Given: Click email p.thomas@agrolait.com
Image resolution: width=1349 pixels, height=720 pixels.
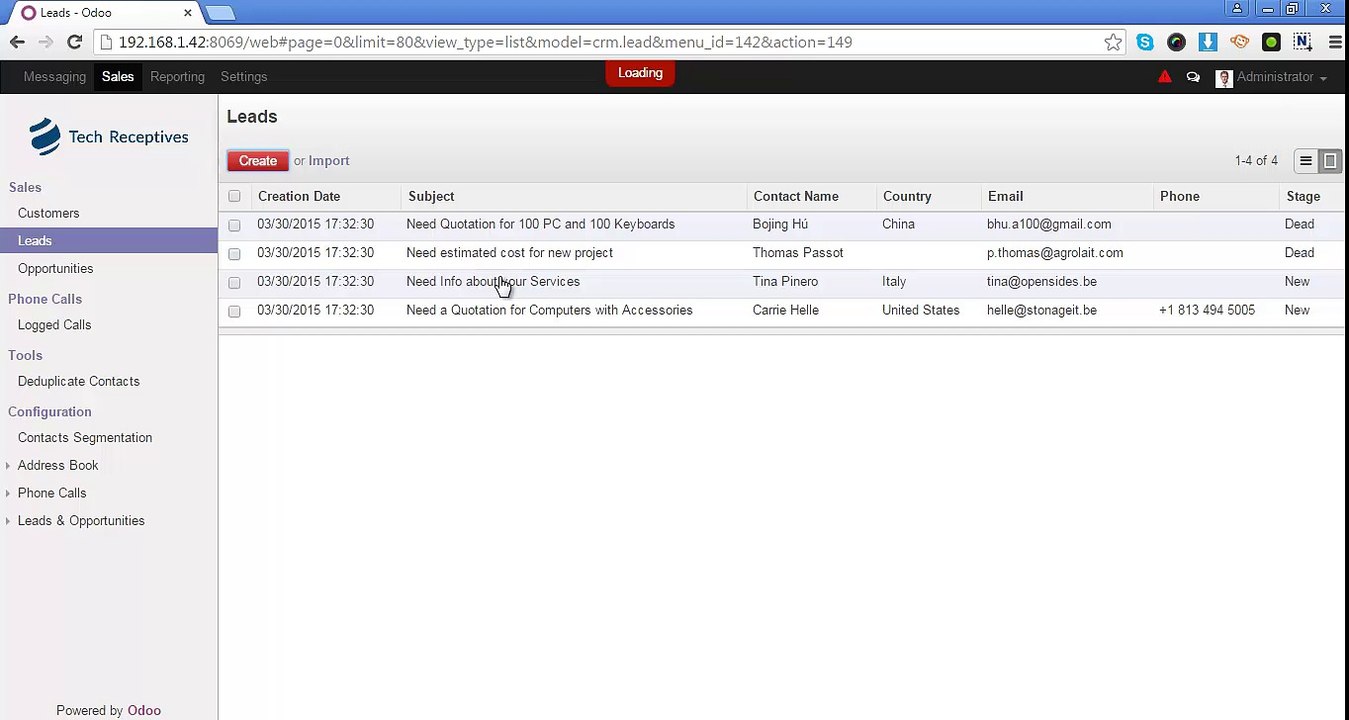Looking at the screenshot, I should [1054, 253].
